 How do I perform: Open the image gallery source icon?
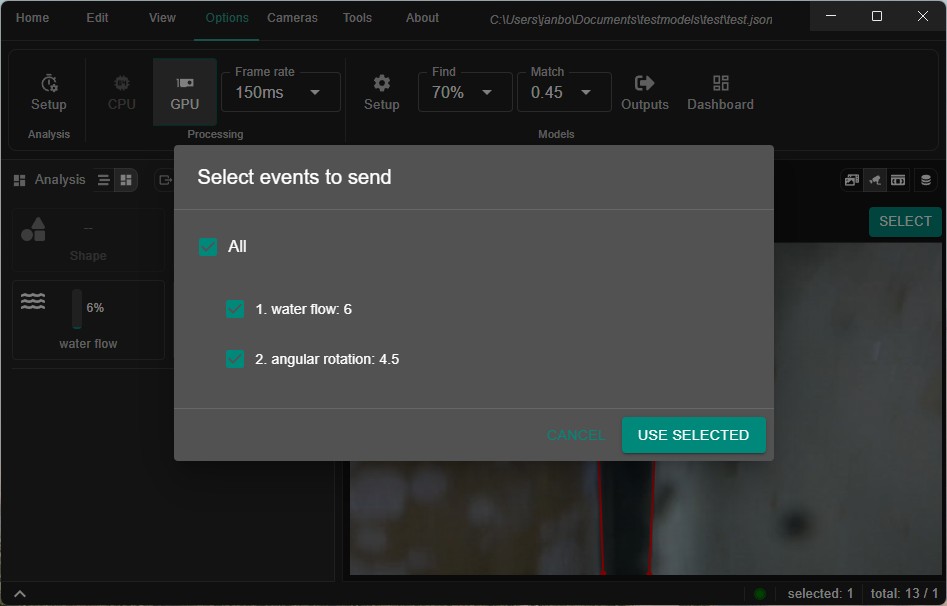[x=852, y=180]
